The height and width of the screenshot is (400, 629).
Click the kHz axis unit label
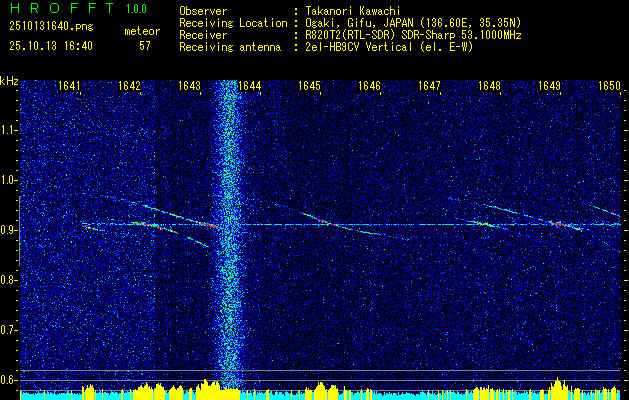click(9, 81)
